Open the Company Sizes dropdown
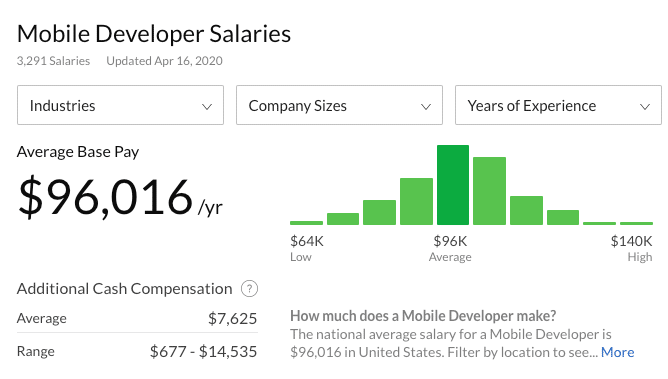The height and width of the screenshot is (379, 668). (x=339, y=105)
